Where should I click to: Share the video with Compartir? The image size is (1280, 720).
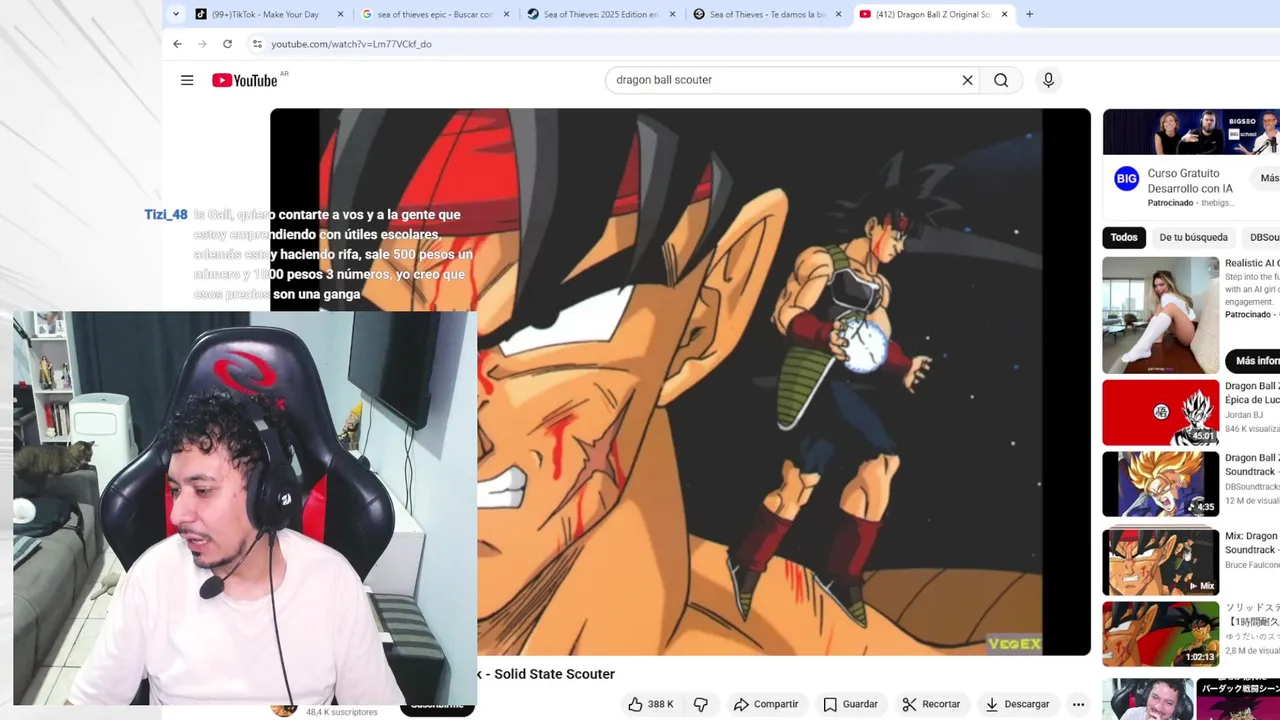click(766, 704)
